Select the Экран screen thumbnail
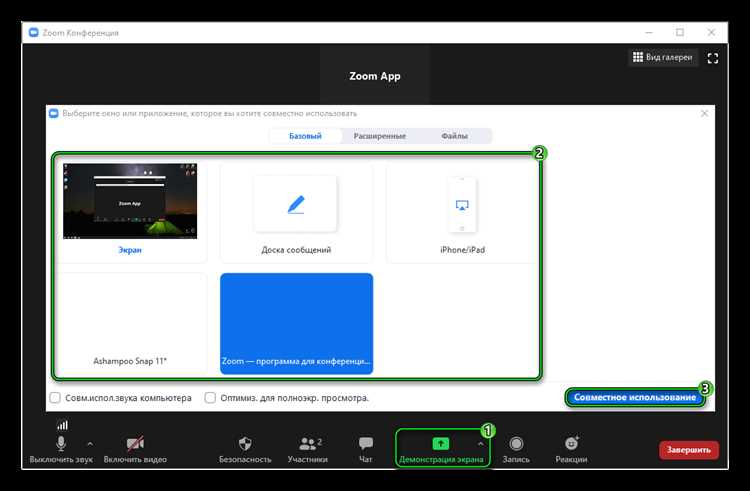750x491 pixels. coord(130,210)
